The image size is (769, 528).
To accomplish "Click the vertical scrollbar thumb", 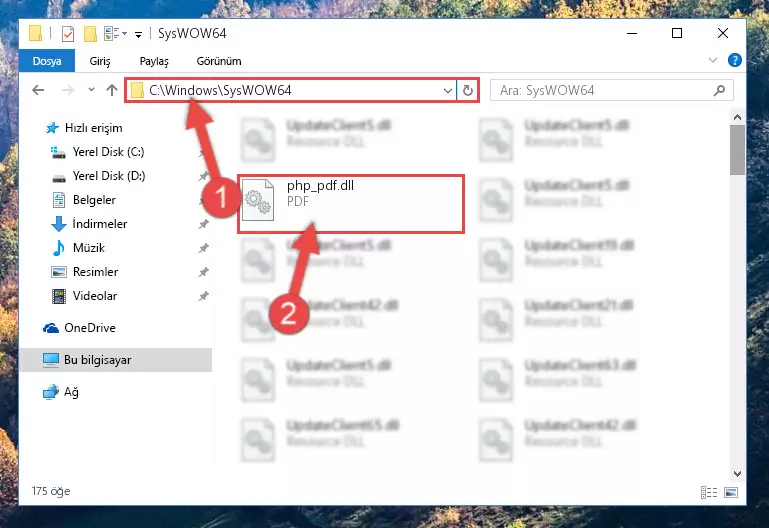I will (x=737, y=150).
